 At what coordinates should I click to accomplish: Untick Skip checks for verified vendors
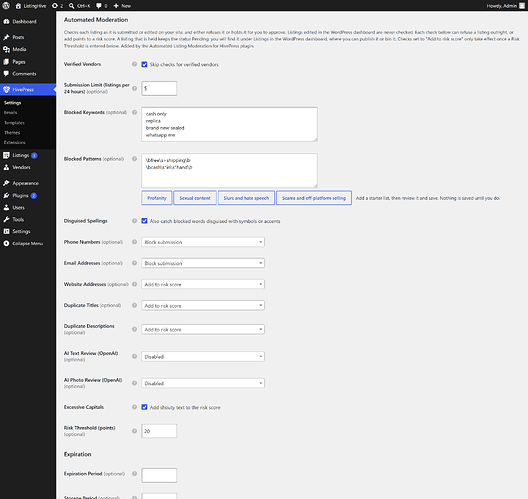tap(144, 64)
